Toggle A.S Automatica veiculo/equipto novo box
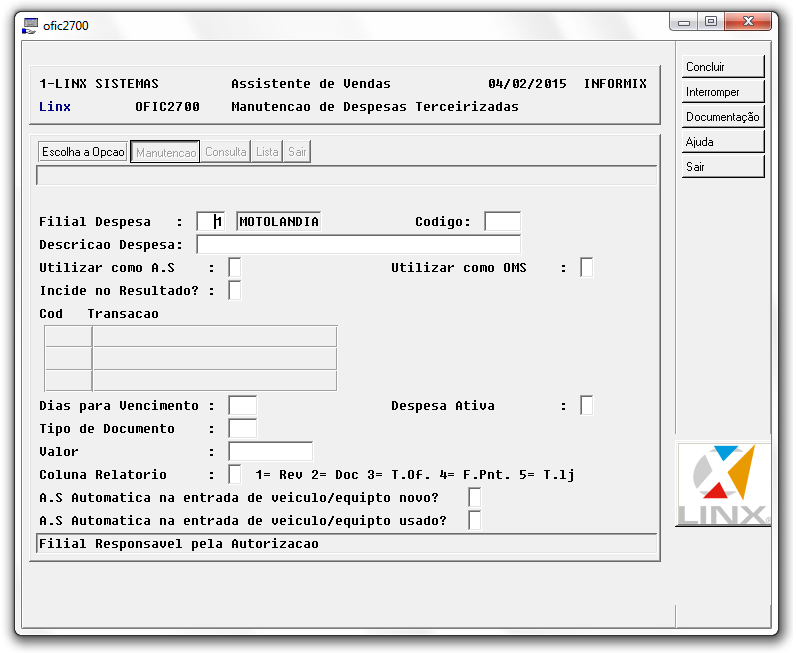This screenshot has height=653, width=796. 475,498
